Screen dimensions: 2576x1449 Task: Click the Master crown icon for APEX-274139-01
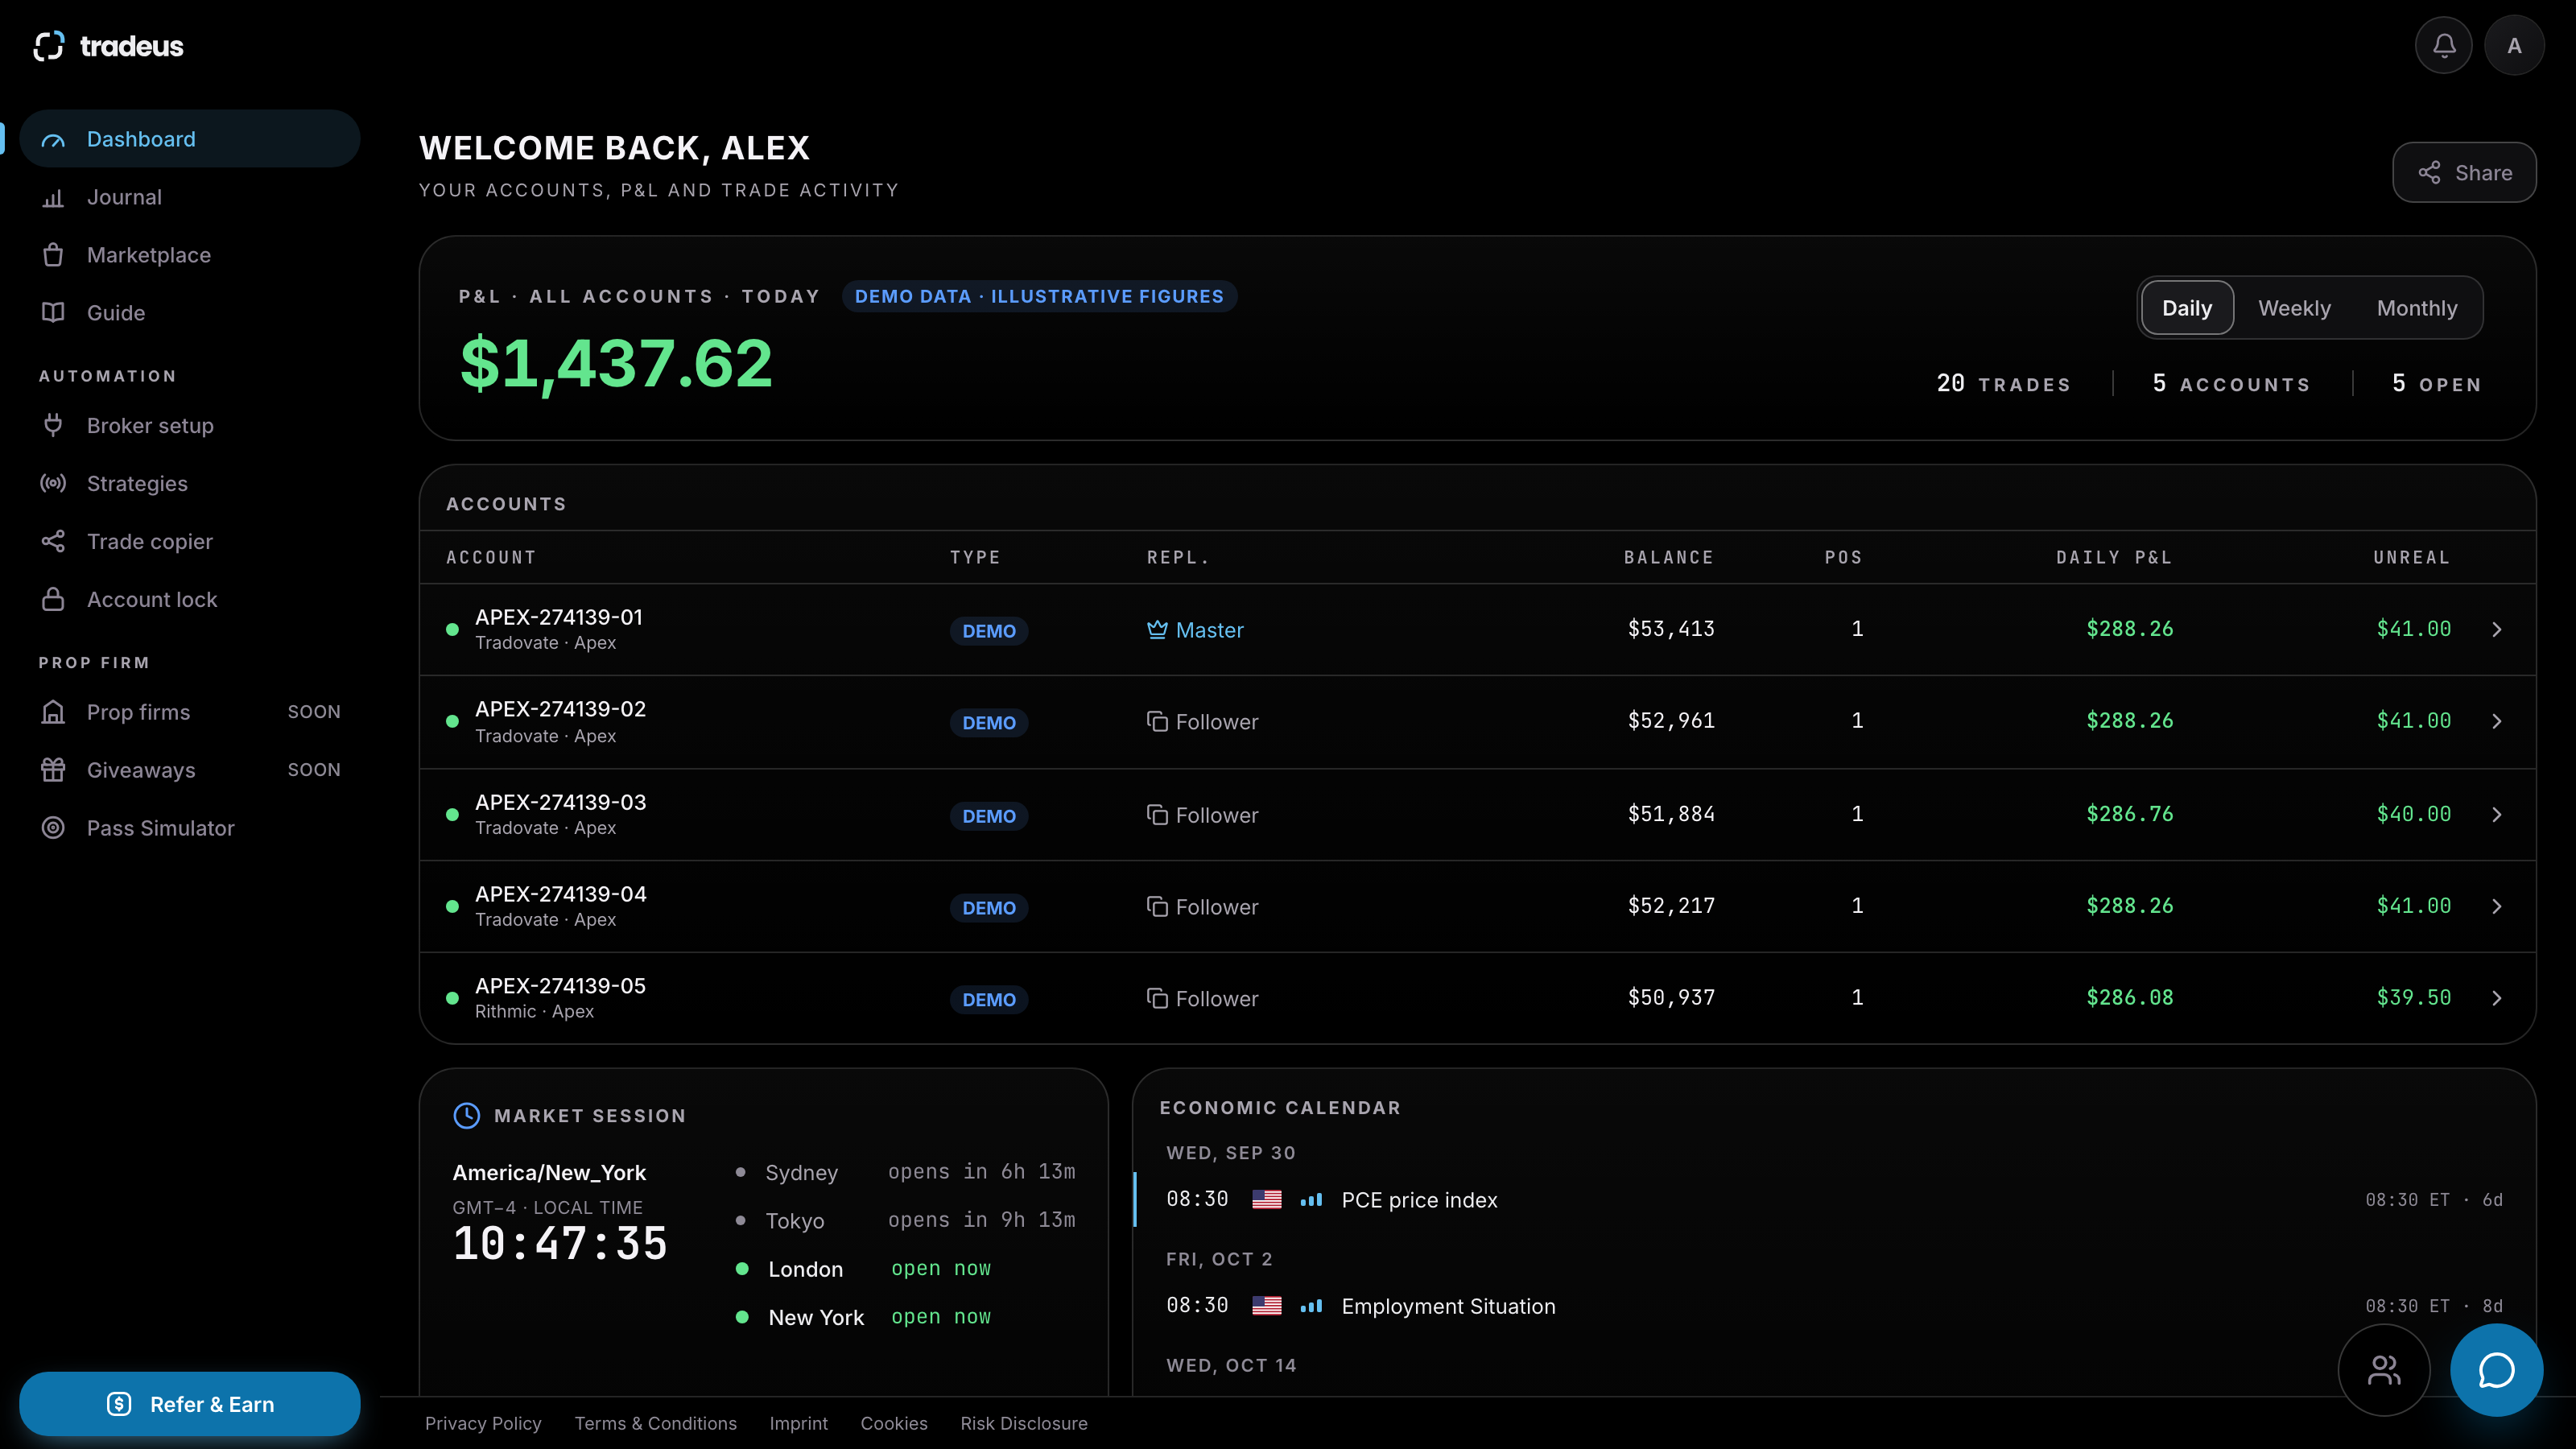click(1157, 630)
